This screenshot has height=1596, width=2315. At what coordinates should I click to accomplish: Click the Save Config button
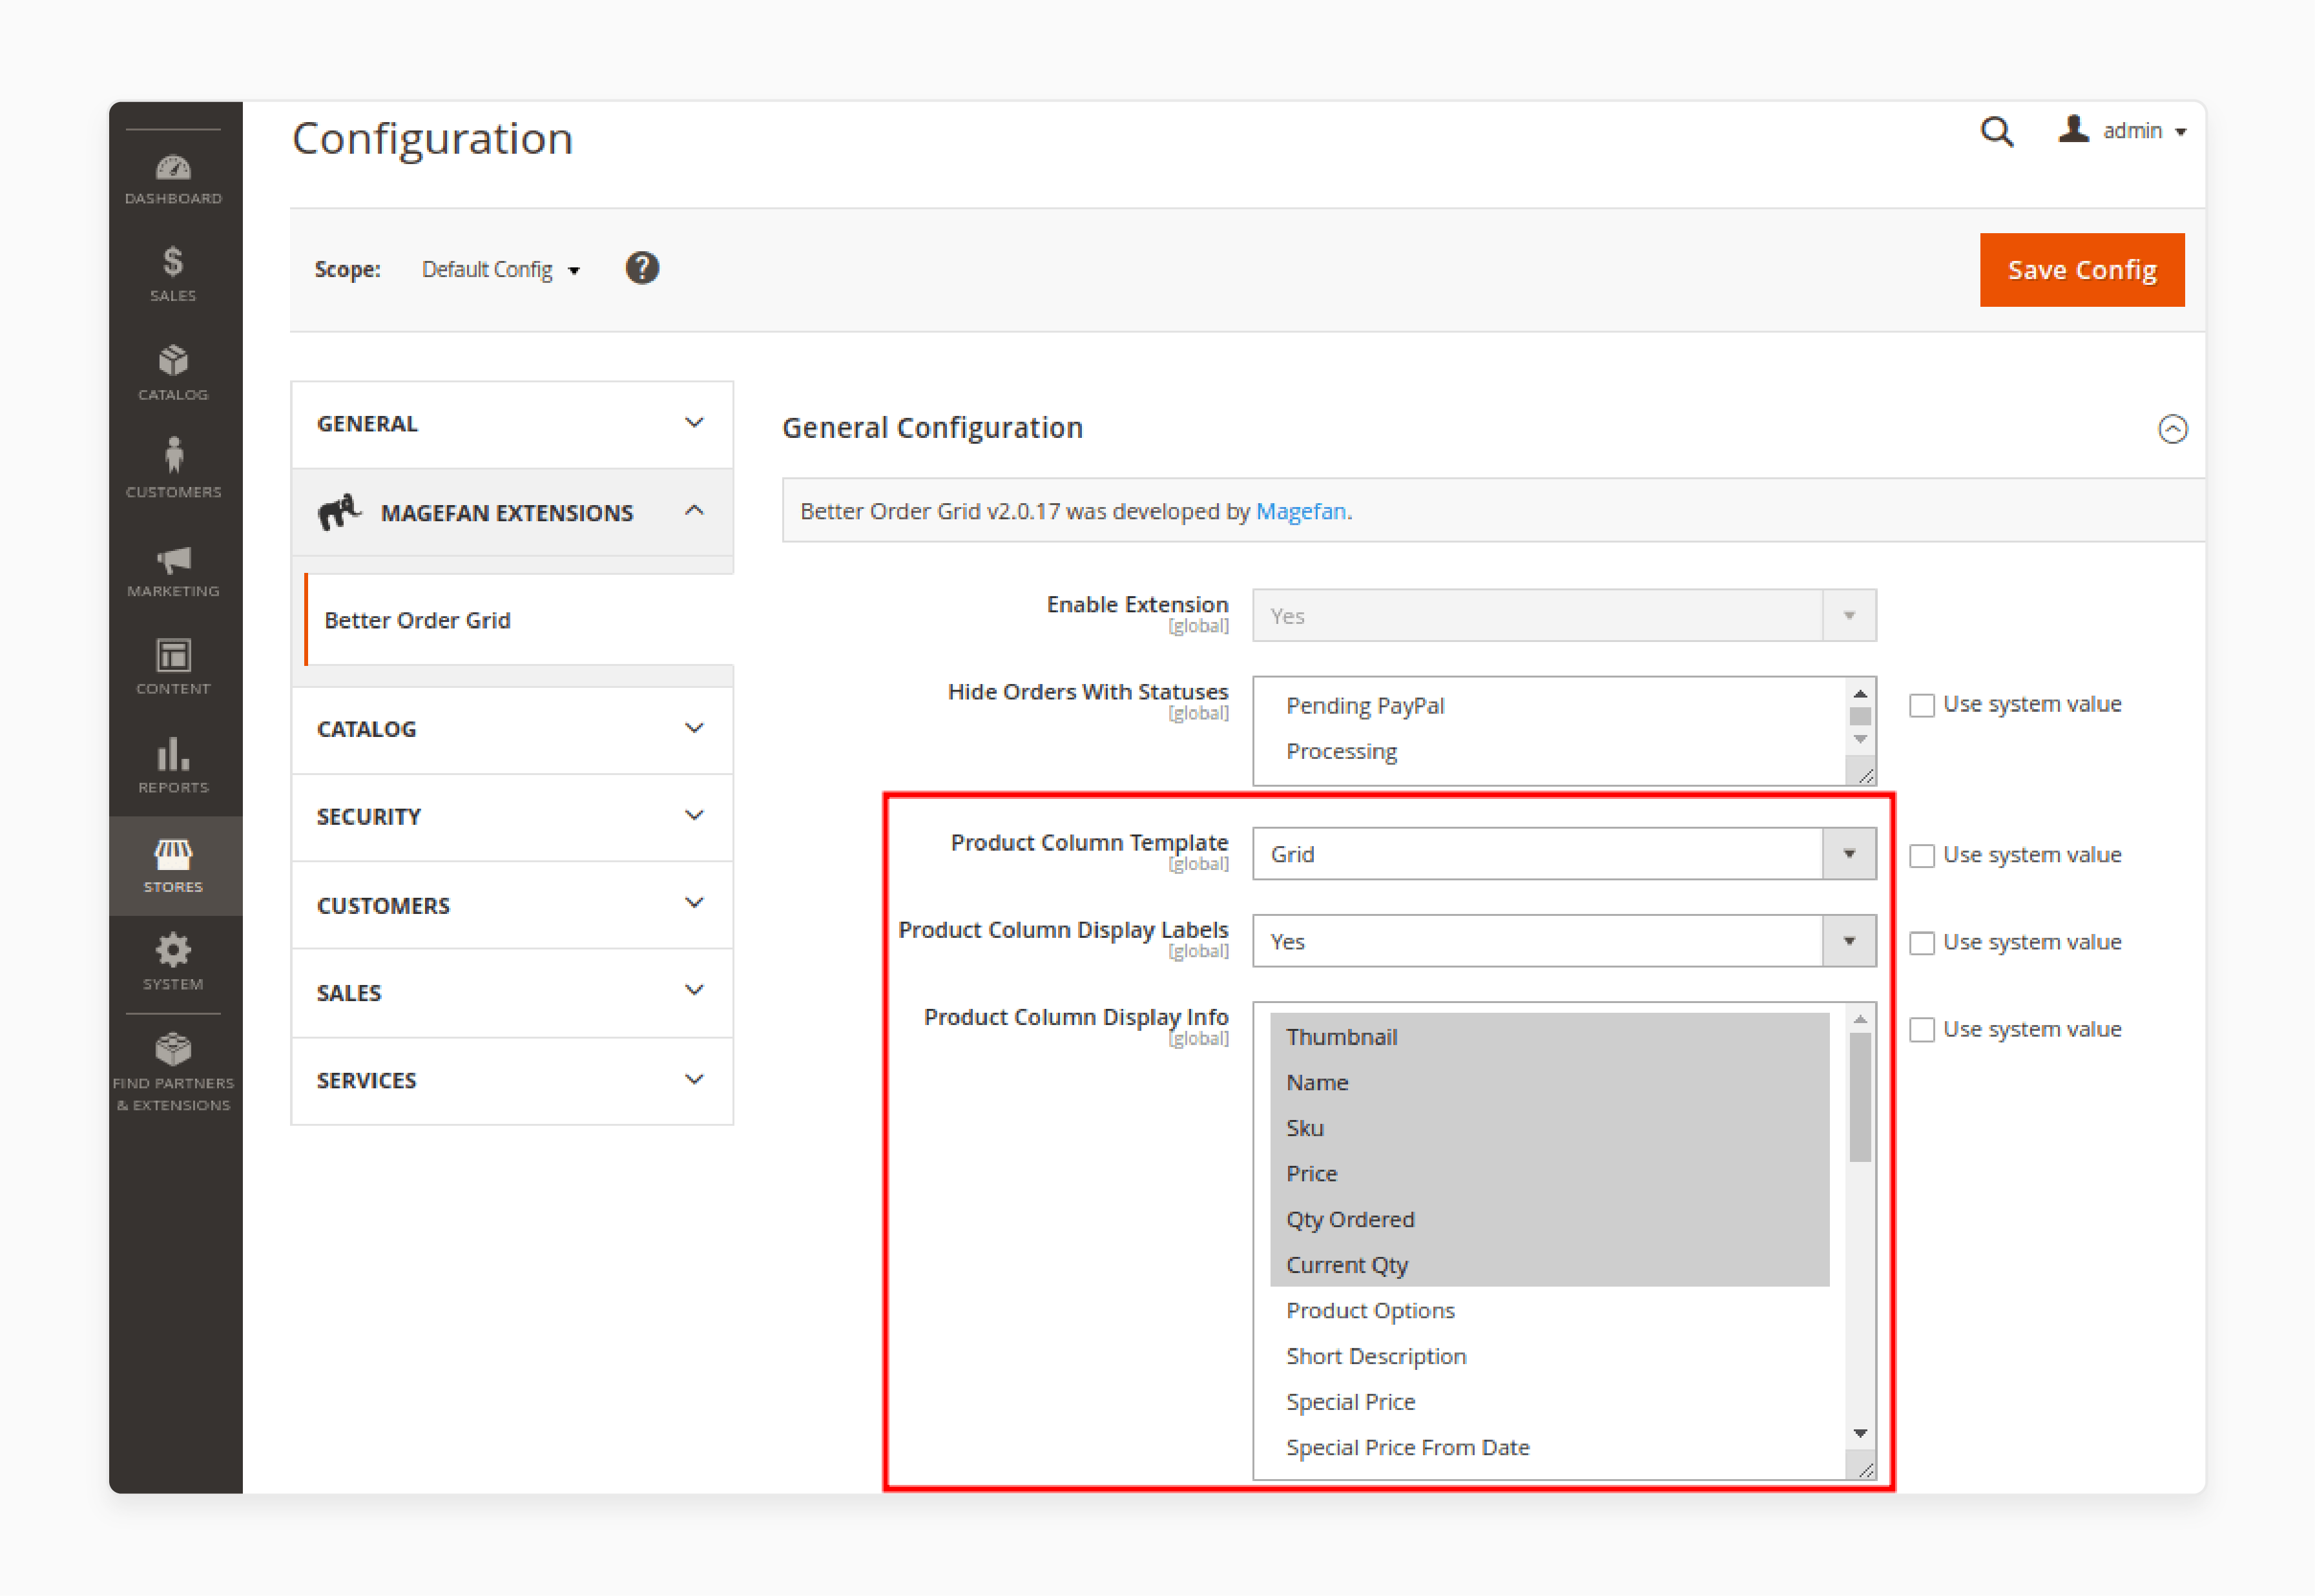(2082, 270)
